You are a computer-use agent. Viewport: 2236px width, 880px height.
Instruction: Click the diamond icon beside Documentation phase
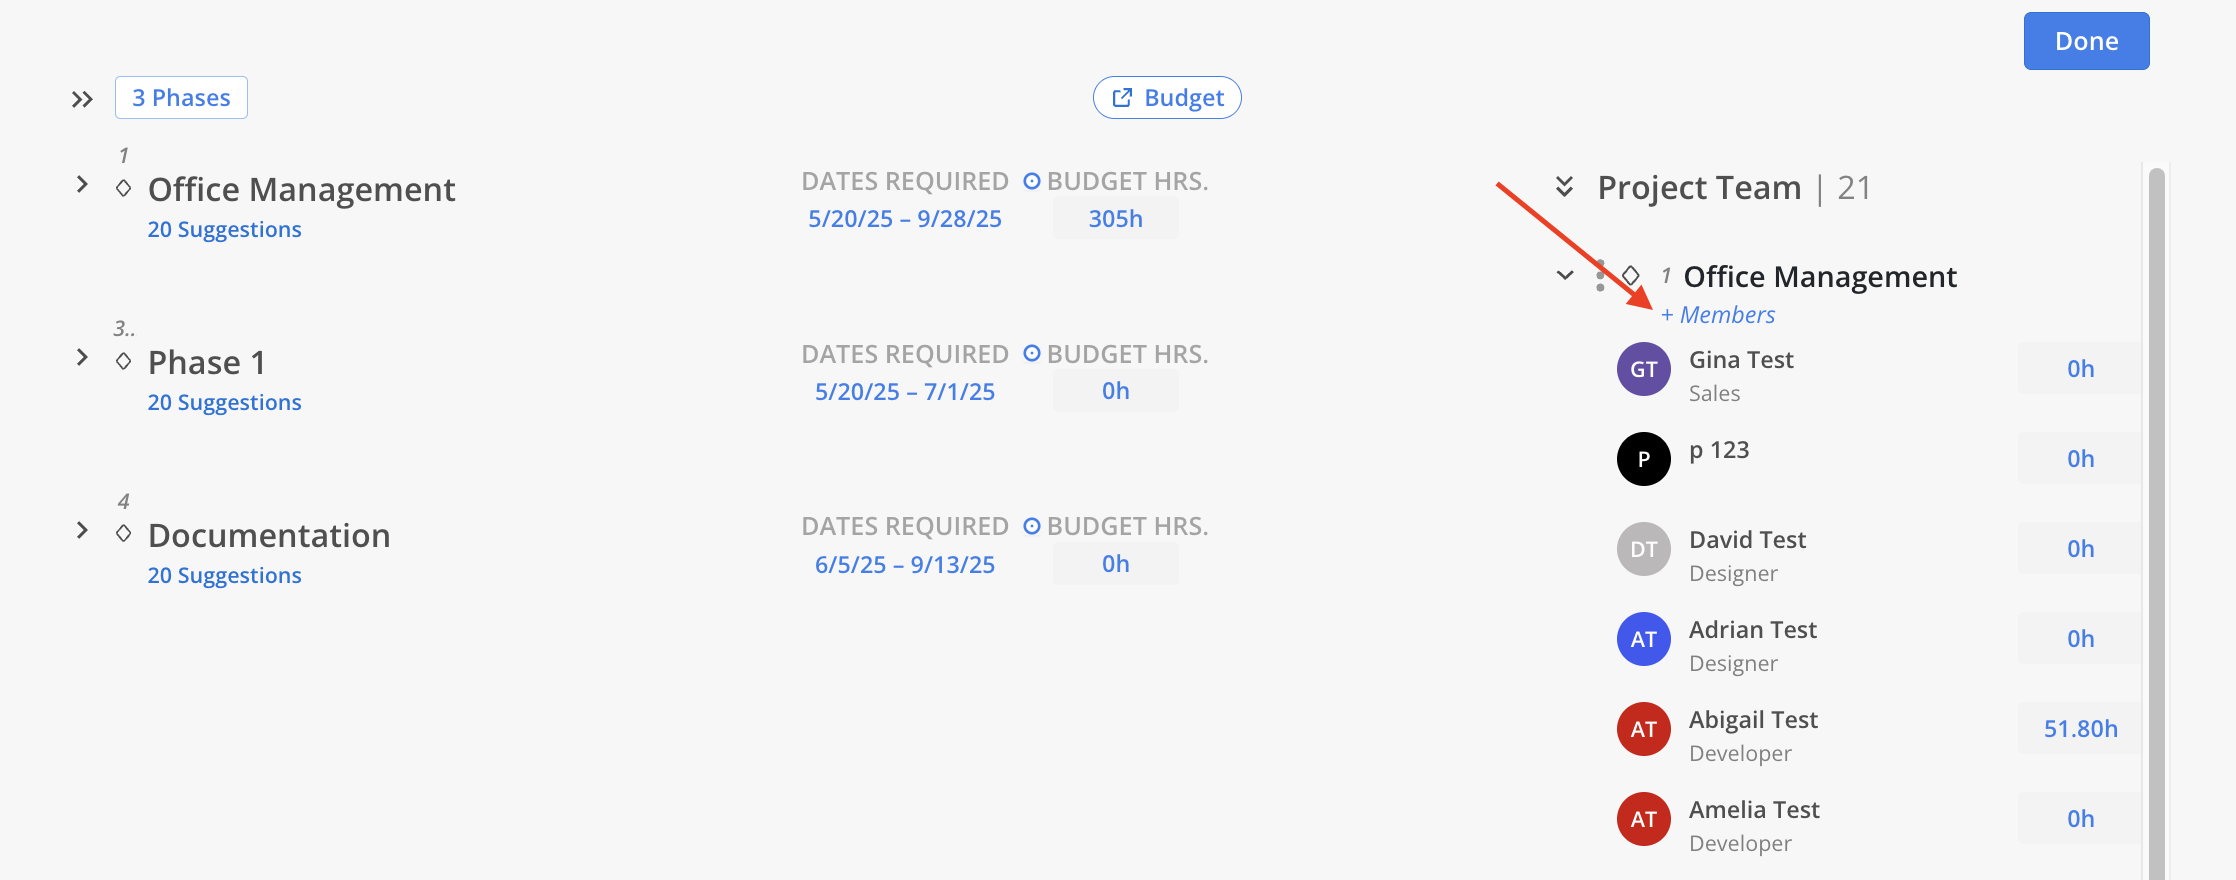pyautogui.click(x=123, y=533)
